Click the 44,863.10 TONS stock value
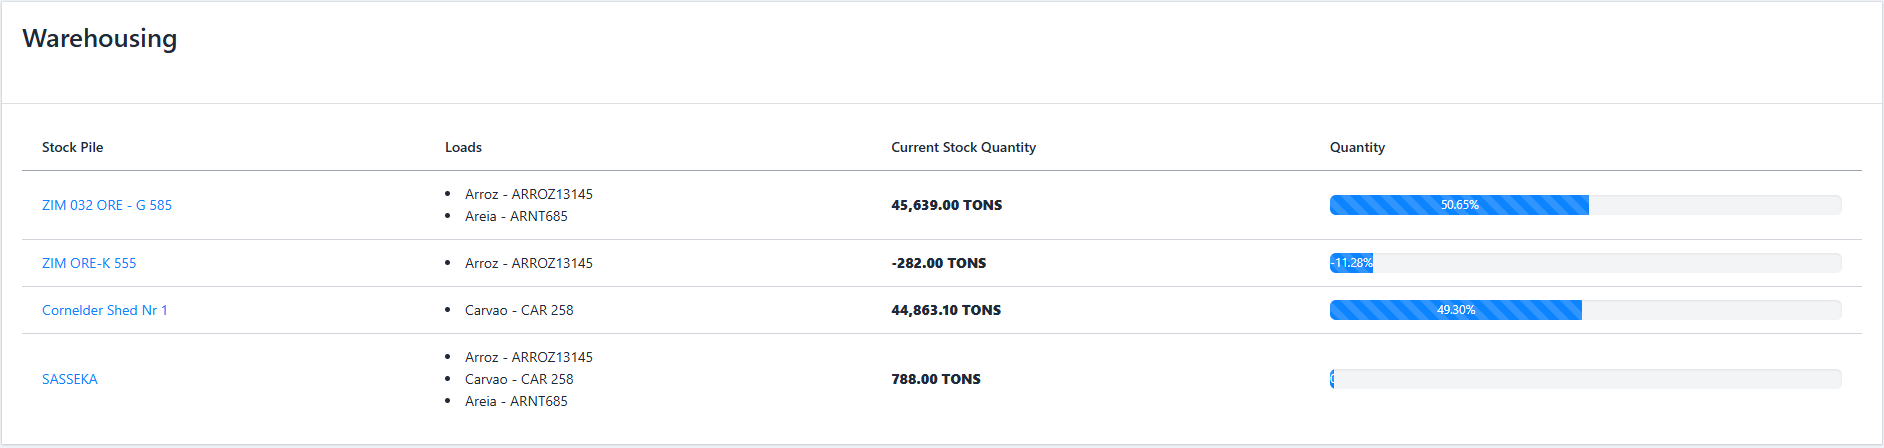1884x448 pixels. (x=946, y=310)
